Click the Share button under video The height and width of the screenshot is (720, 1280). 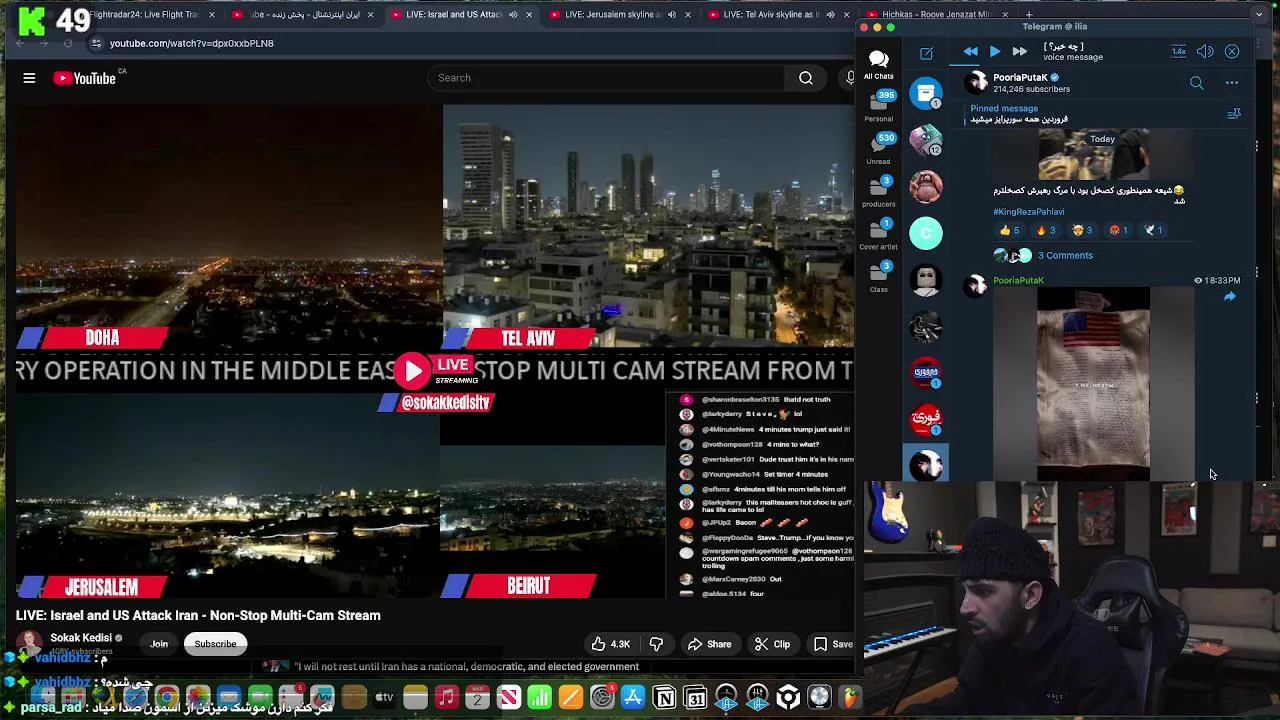coord(709,644)
